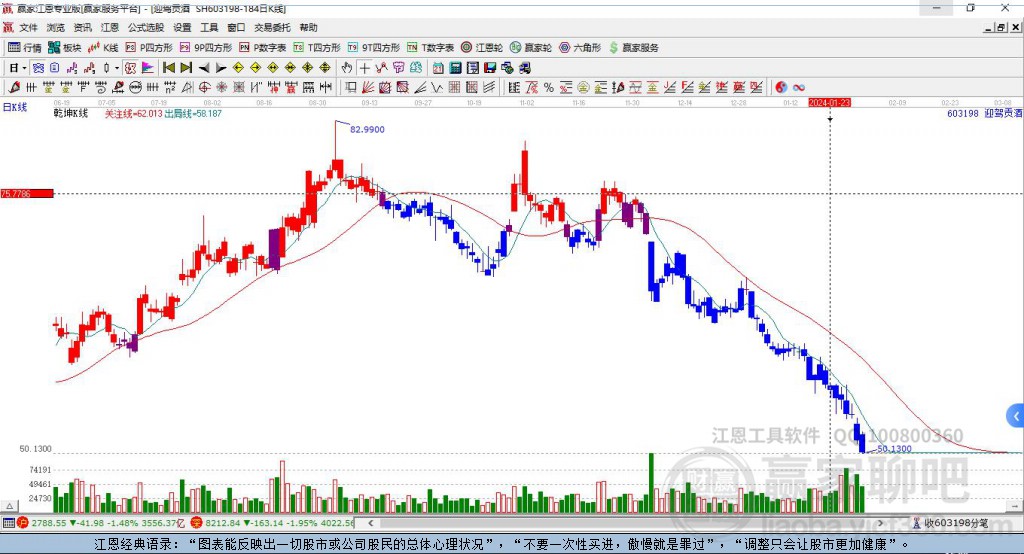The height and width of the screenshot is (554, 1024).
Task: Open the calculator icon
Action: click(x=455, y=68)
